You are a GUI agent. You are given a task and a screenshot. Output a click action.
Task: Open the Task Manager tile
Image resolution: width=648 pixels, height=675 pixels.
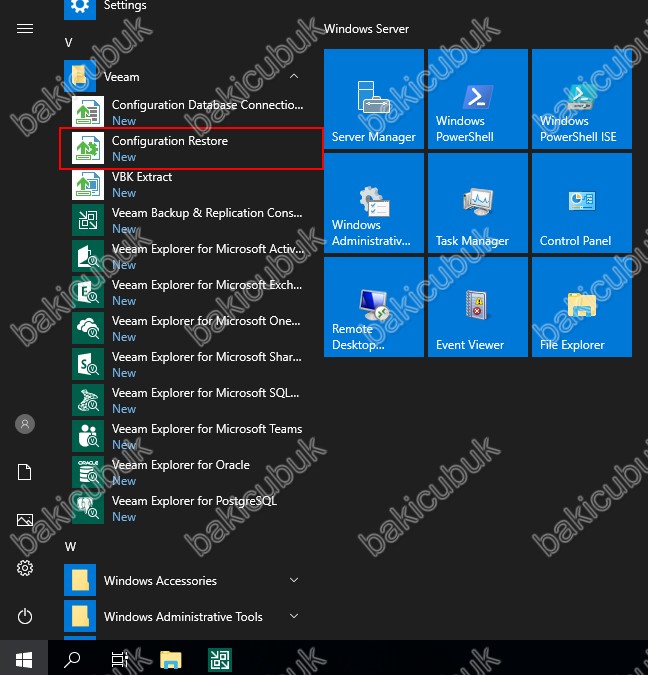[x=478, y=203]
